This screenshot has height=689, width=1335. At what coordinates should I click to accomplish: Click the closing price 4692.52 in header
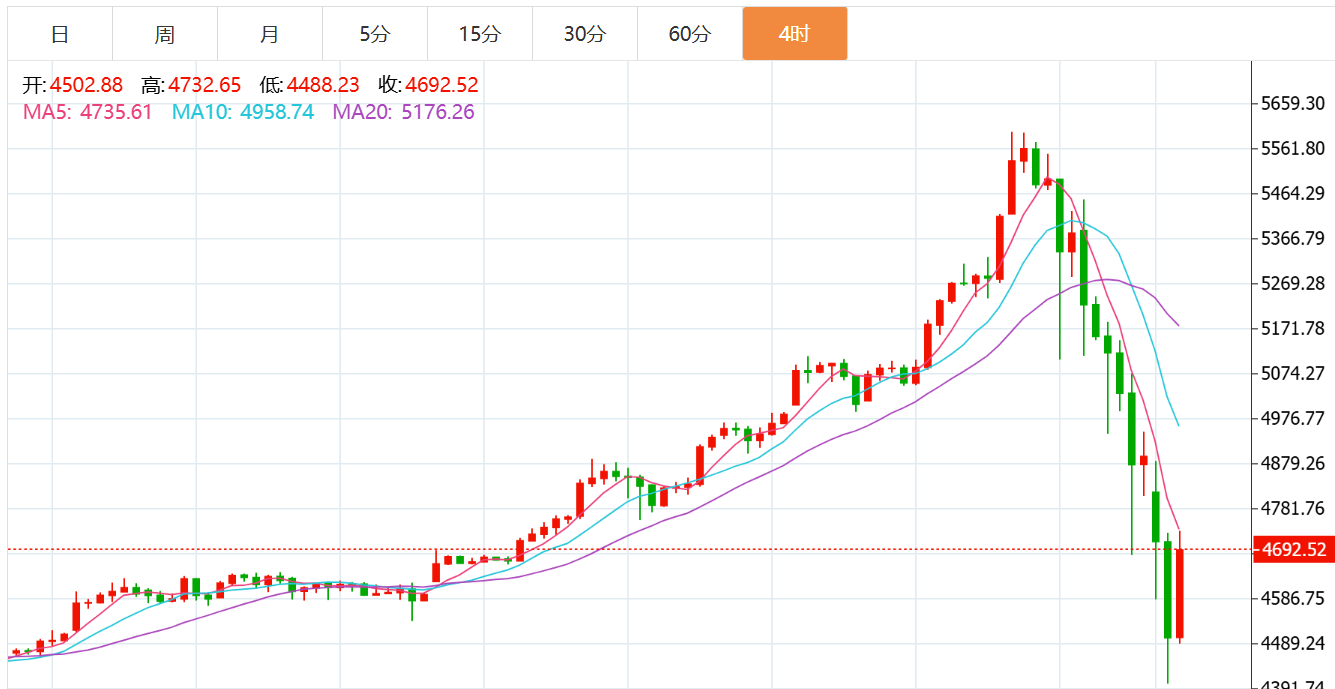pos(442,85)
